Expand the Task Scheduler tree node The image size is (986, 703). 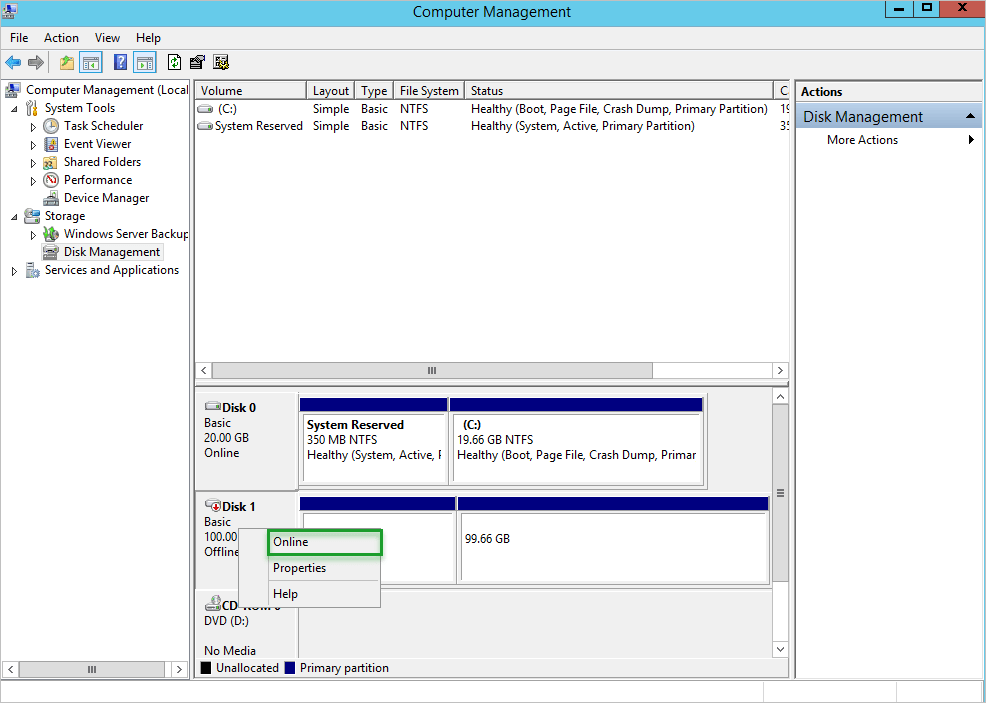[33, 127]
